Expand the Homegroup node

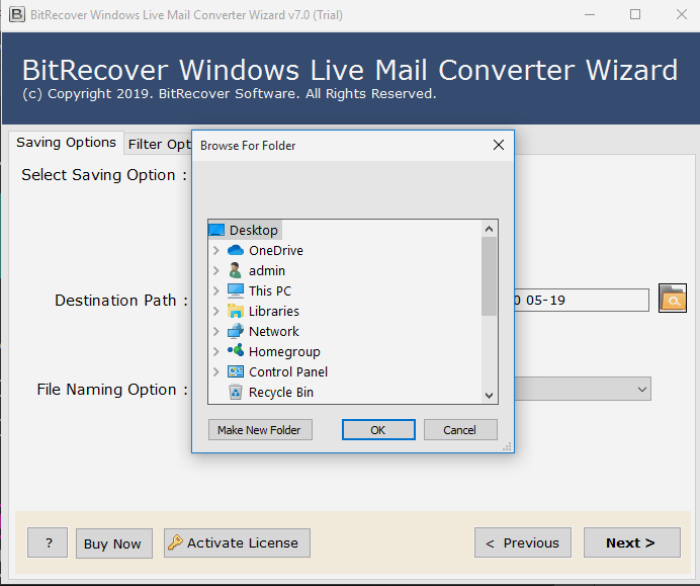pos(216,352)
